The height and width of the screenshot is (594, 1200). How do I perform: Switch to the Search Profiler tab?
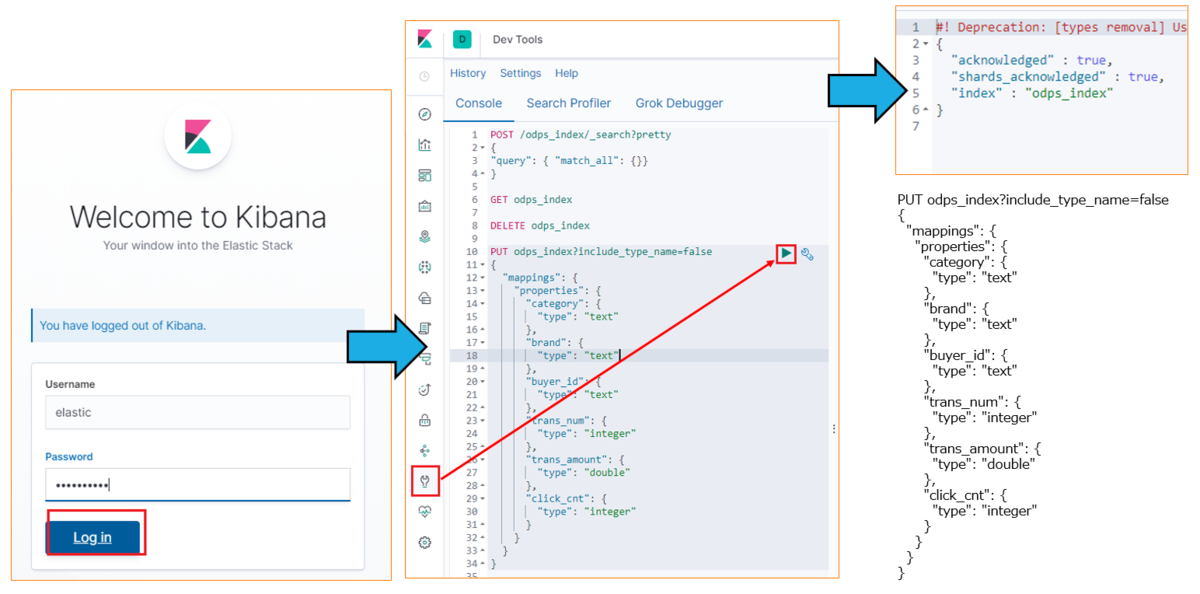(568, 103)
